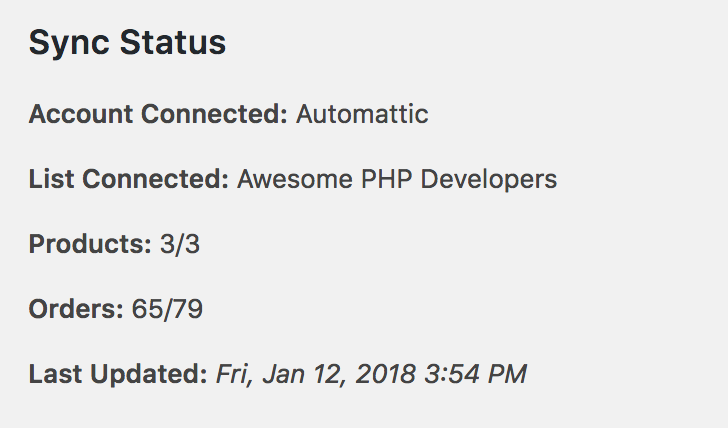Viewport: 728px width, 428px height.
Task: Click the 65/79 orders count
Action: 167,309
